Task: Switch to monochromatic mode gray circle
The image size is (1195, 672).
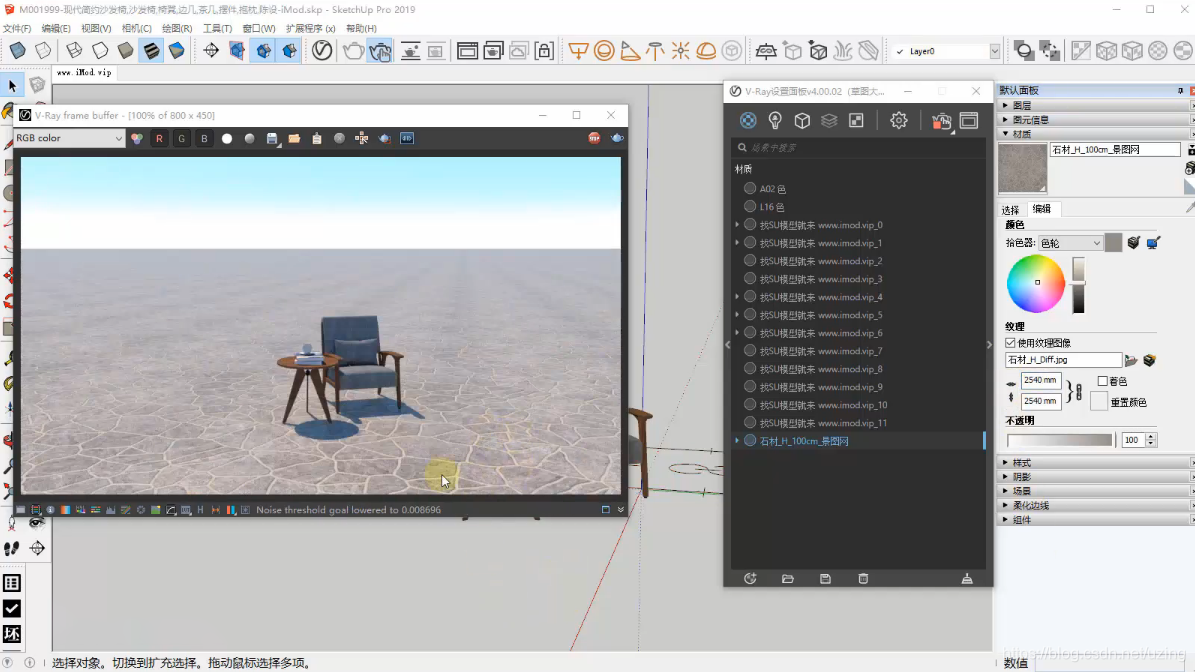Action: [249, 139]
